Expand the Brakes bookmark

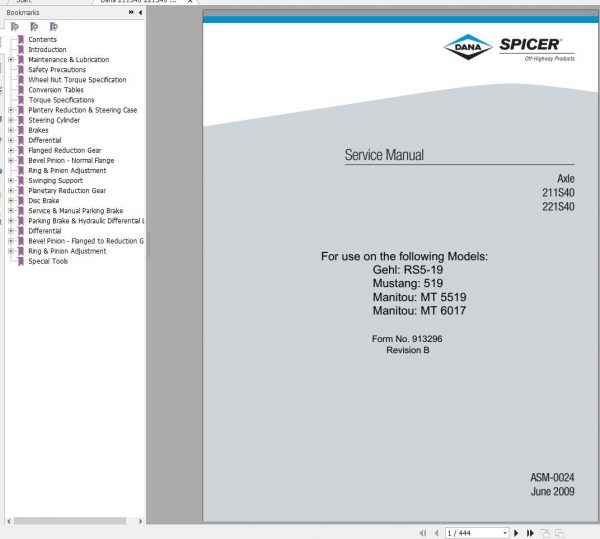[x=11, y=130]
